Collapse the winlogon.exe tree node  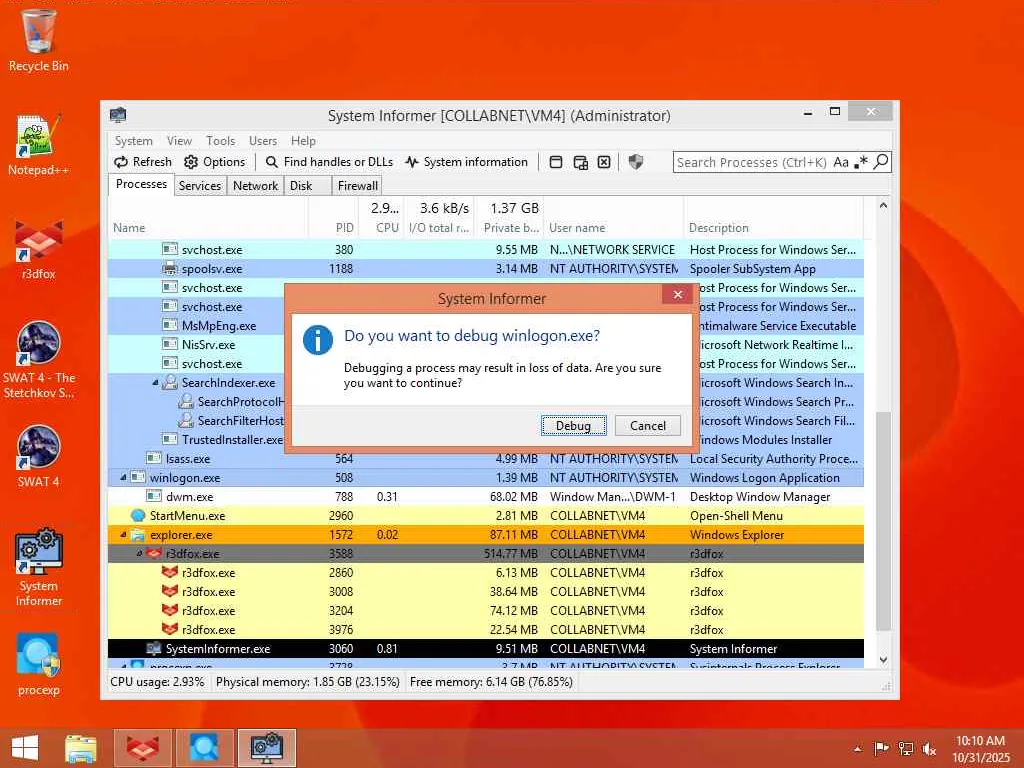pos(123,478)
